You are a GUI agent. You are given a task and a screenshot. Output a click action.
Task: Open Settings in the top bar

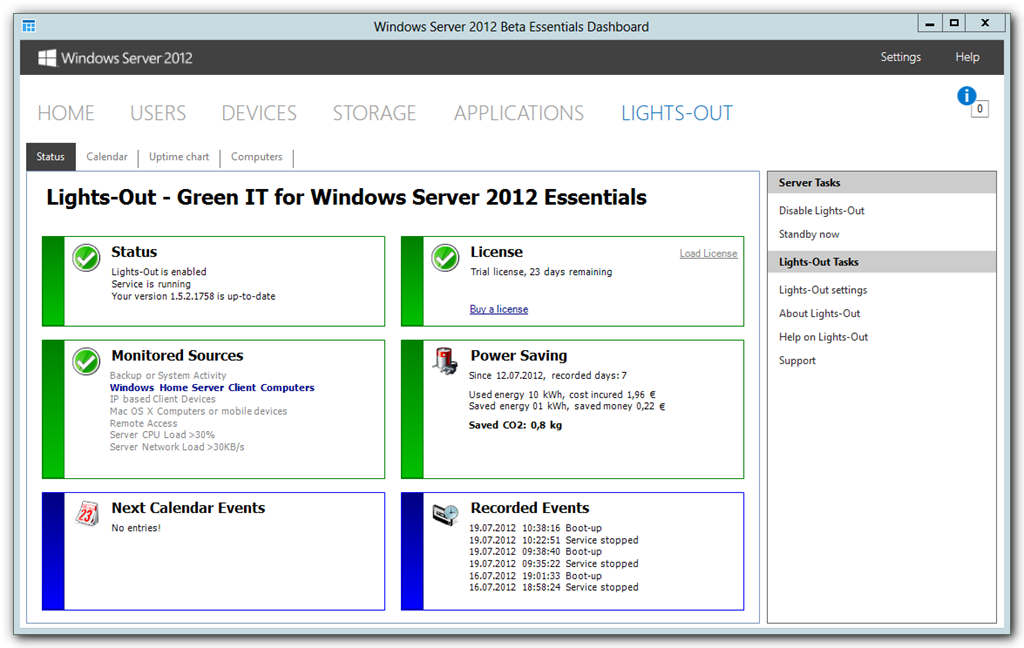pyautogui.click(x=901, y=57)
